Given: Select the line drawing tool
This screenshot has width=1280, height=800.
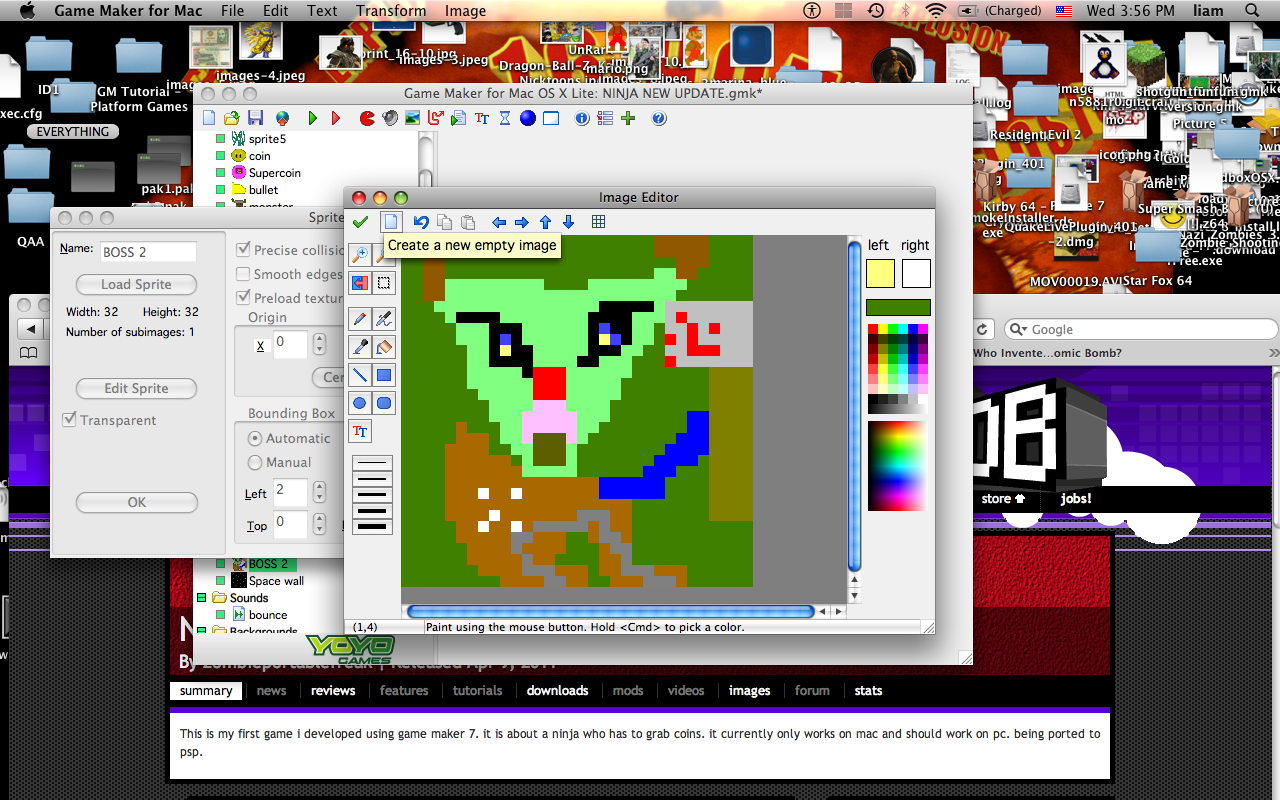Looking at the screenshot, I should click(x=360, y=375).
